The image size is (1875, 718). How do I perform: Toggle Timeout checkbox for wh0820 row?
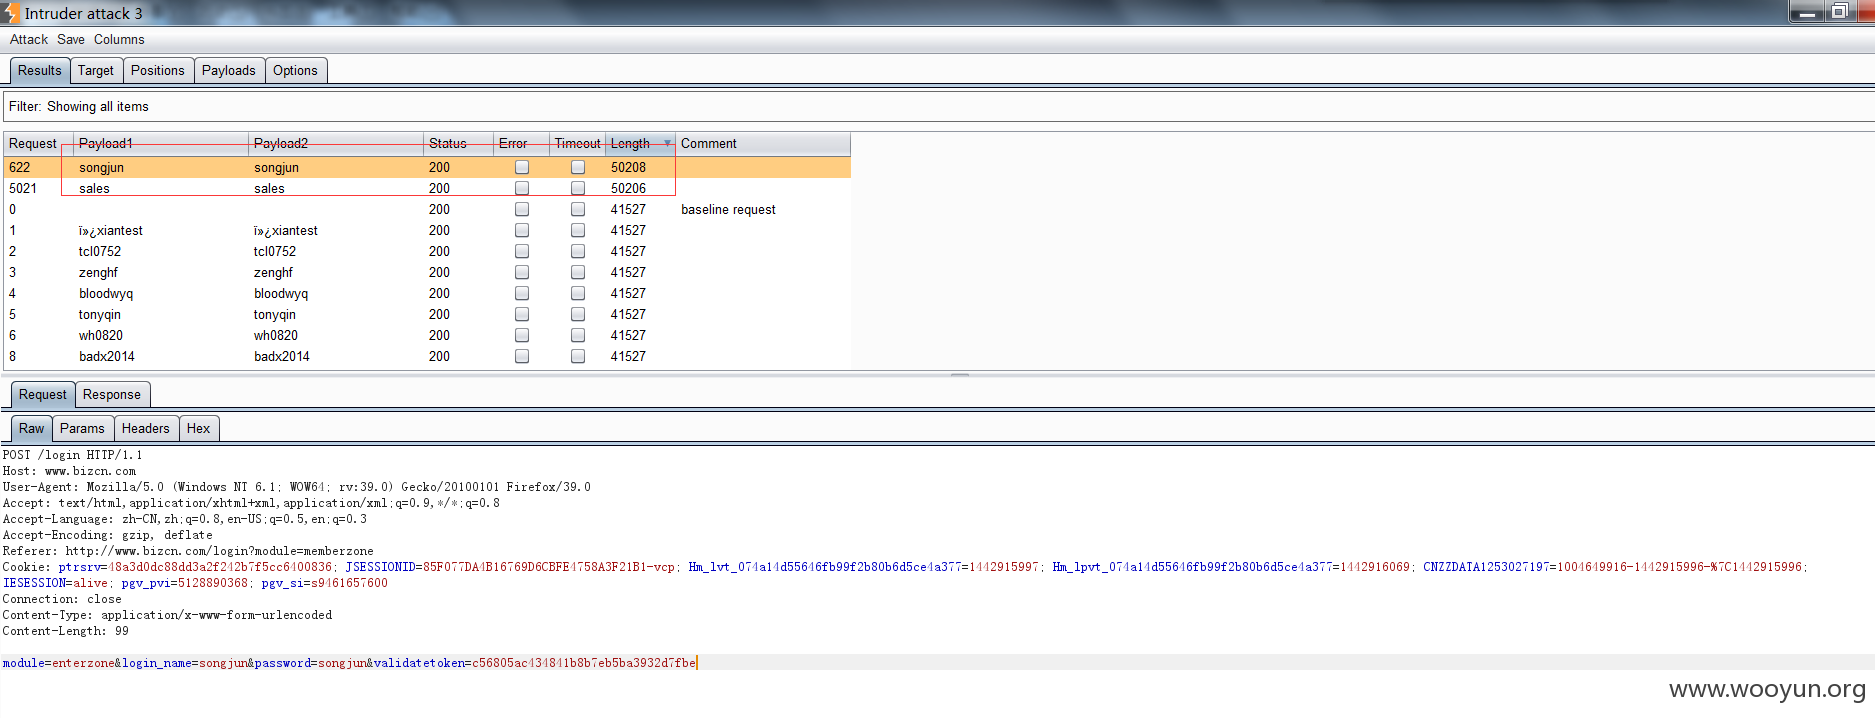coord(578,335)
